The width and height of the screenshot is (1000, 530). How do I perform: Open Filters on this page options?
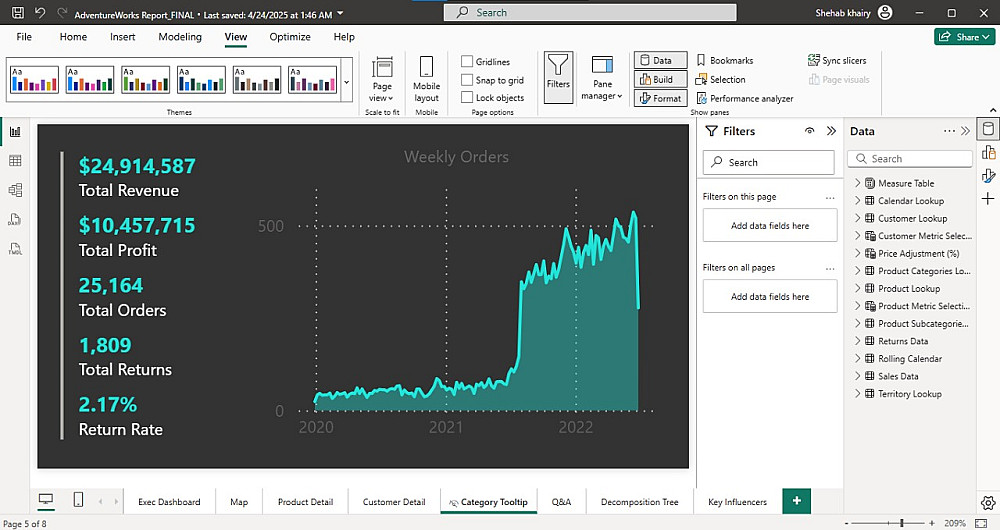pyautogui.click(x=830, y=198)
